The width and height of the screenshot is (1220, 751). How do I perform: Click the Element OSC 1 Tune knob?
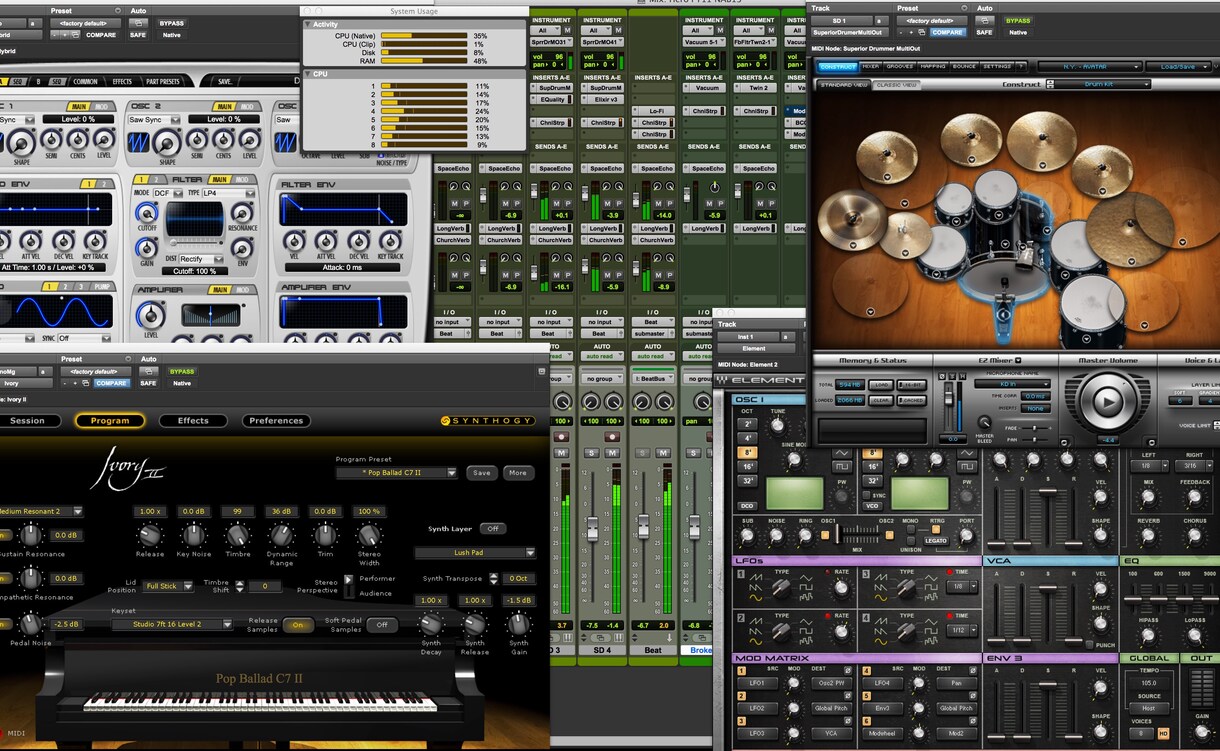click(x=778, y=426)
